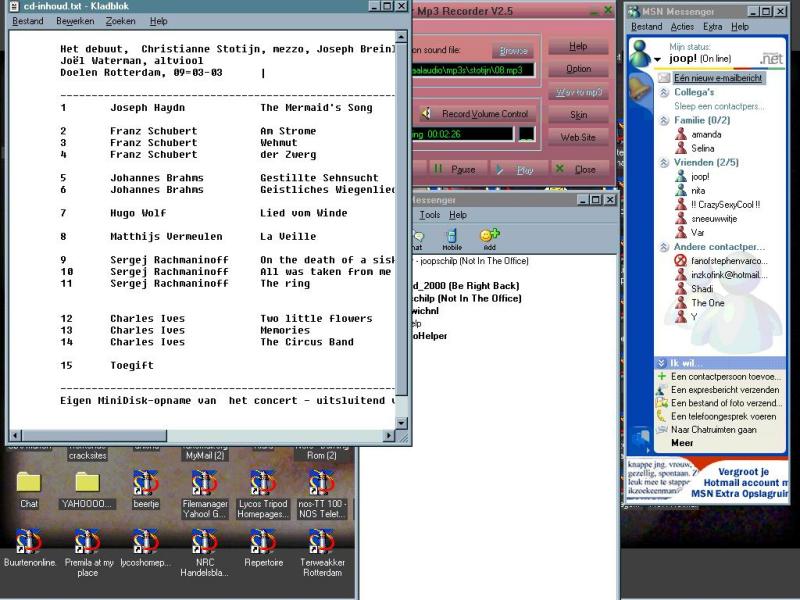The height and width of the screenshot is (600, 800).
Task: Click the speaker icon beside Record Volume Control
Action: (x=427, y=113)
